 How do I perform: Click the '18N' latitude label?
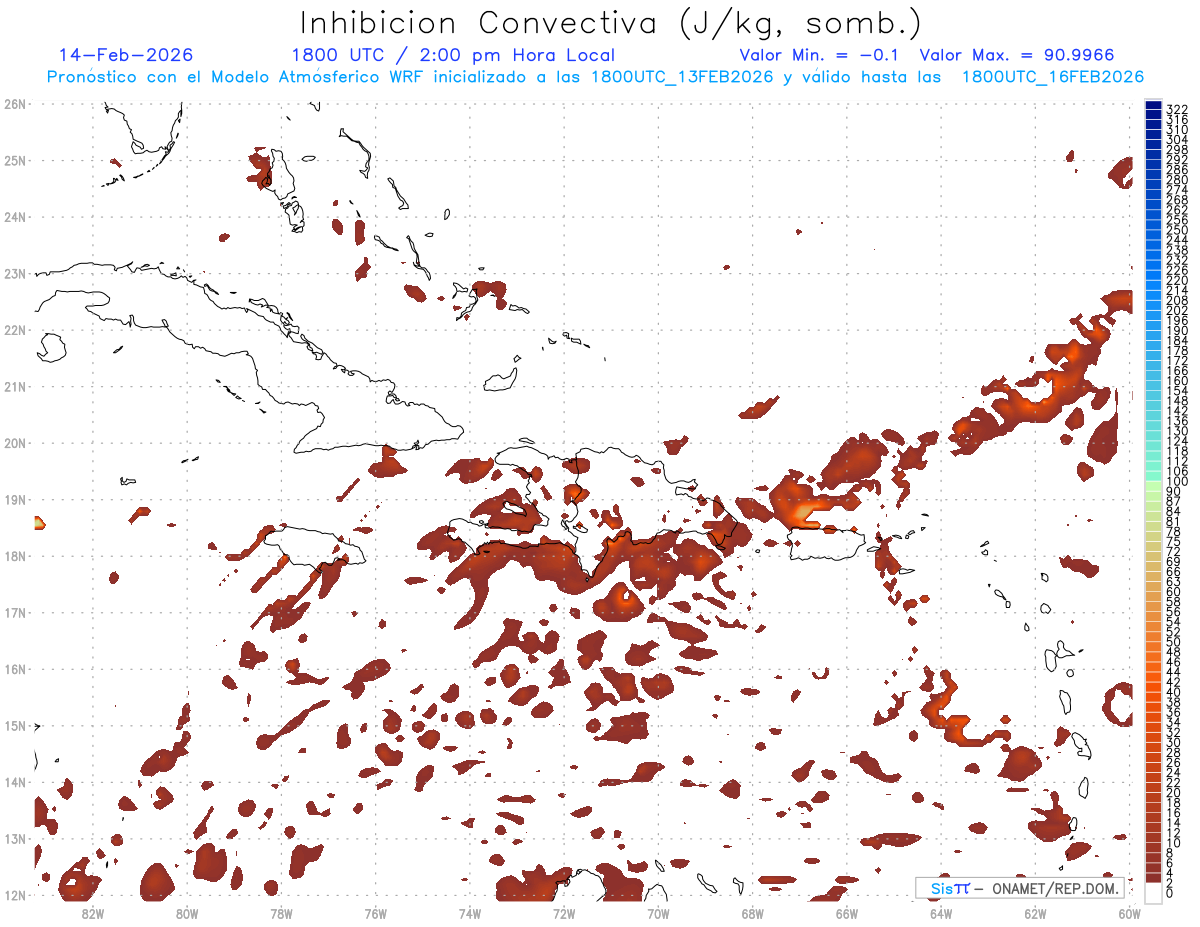point(15,556)
